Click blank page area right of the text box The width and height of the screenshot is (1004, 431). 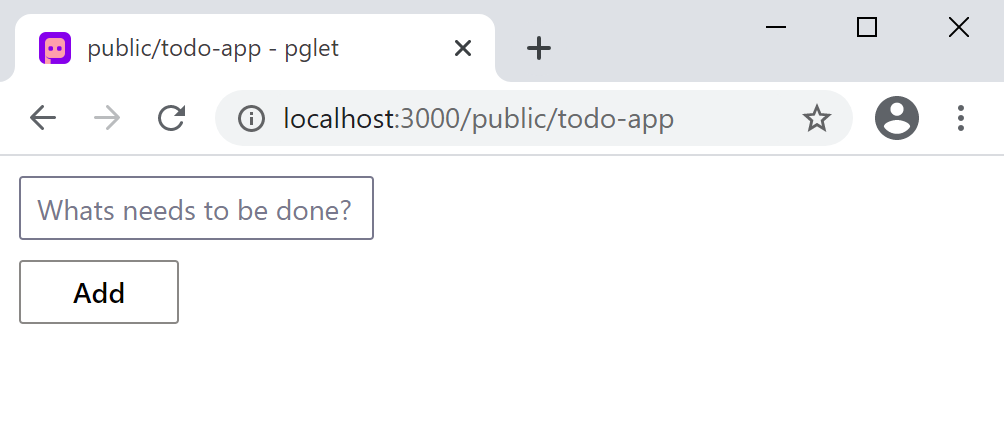[650, 209]
